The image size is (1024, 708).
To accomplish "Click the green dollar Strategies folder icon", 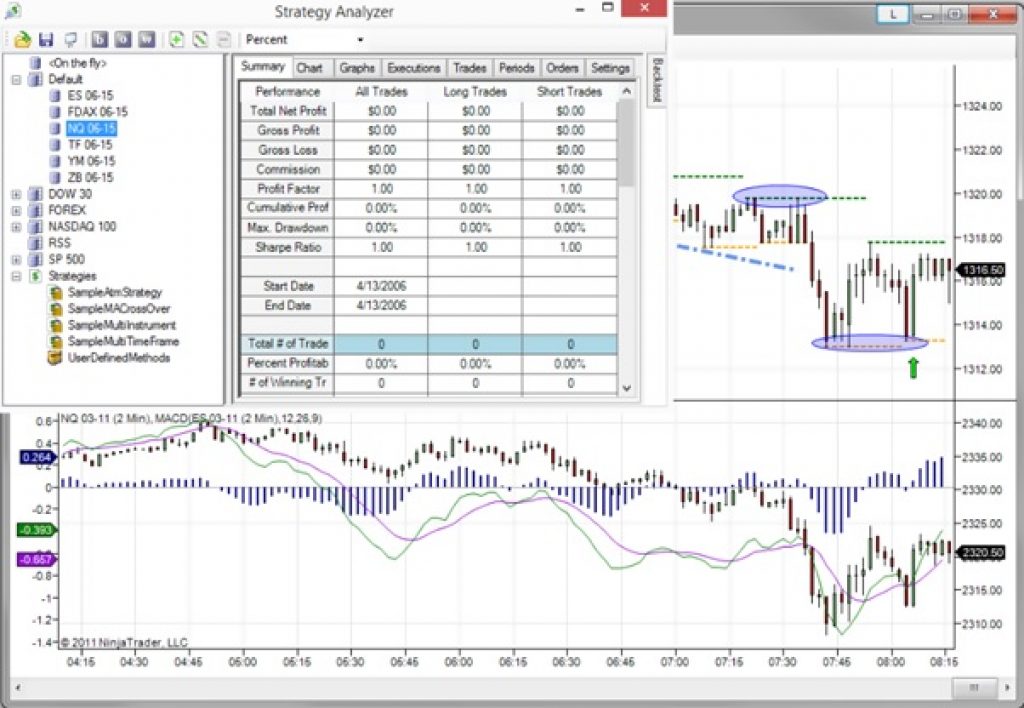I will tap(35, 276).
